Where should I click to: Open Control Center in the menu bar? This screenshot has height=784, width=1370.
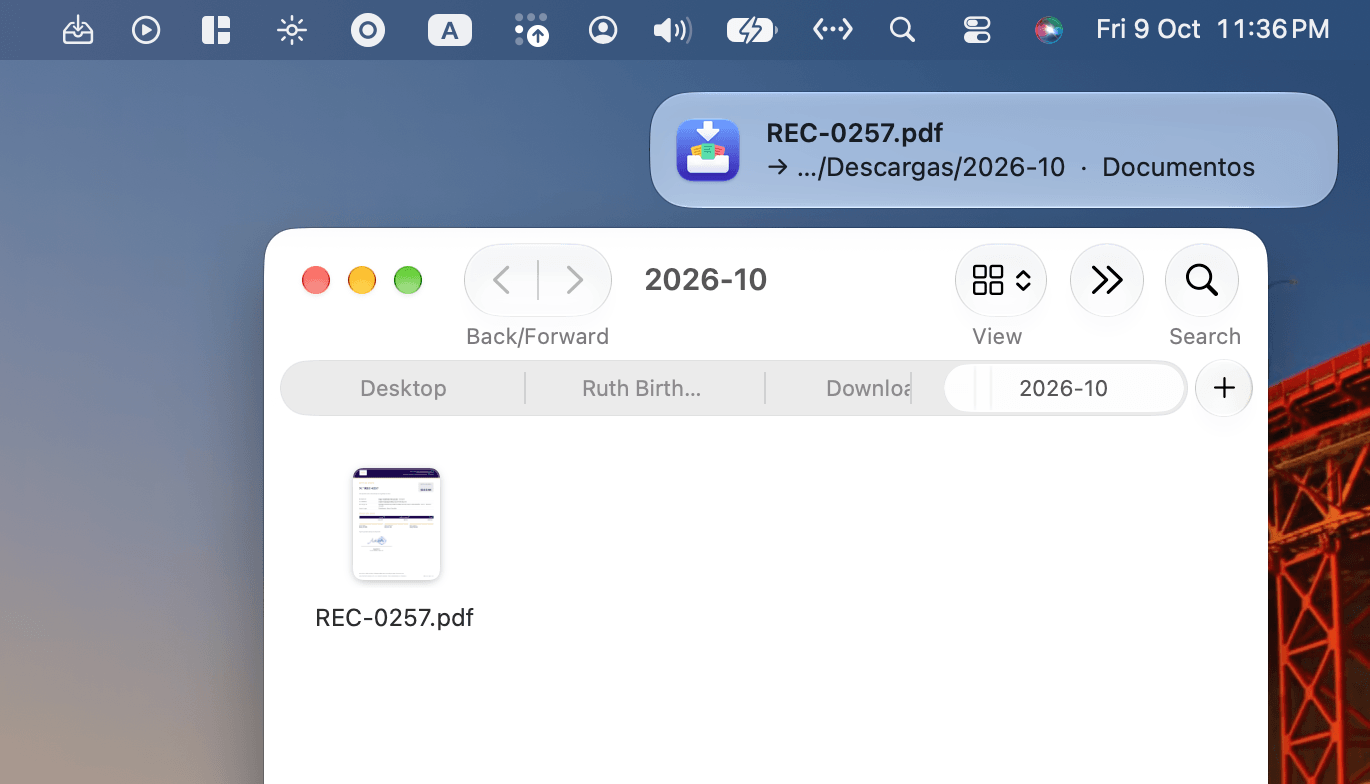point(977,30)
